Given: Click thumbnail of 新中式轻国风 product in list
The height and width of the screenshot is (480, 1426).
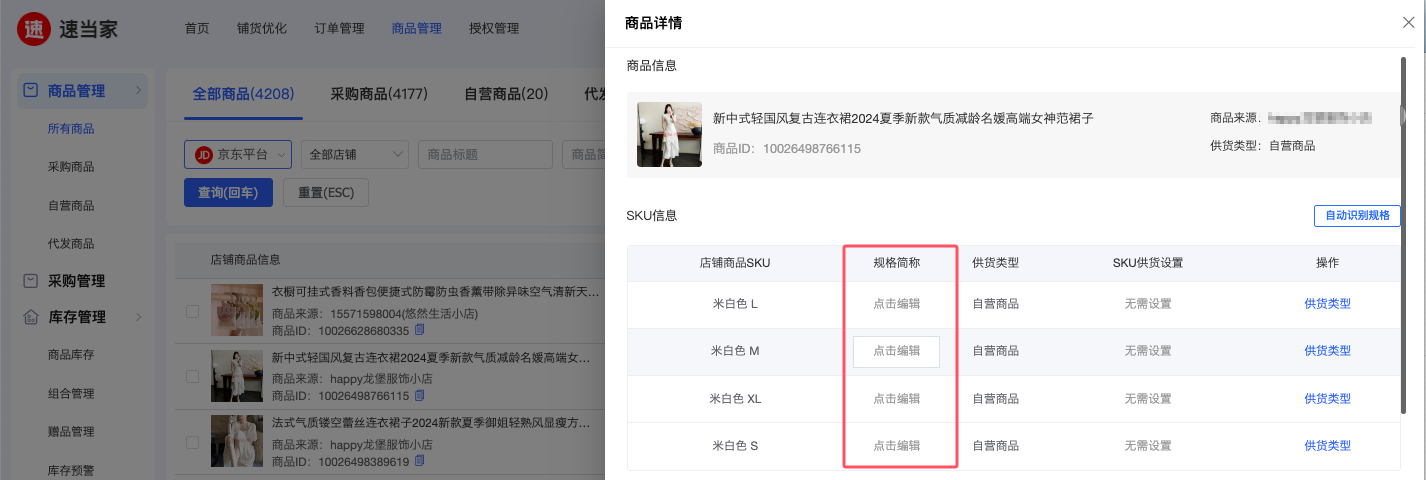Looking at the screenshot, I should [237, 376].
